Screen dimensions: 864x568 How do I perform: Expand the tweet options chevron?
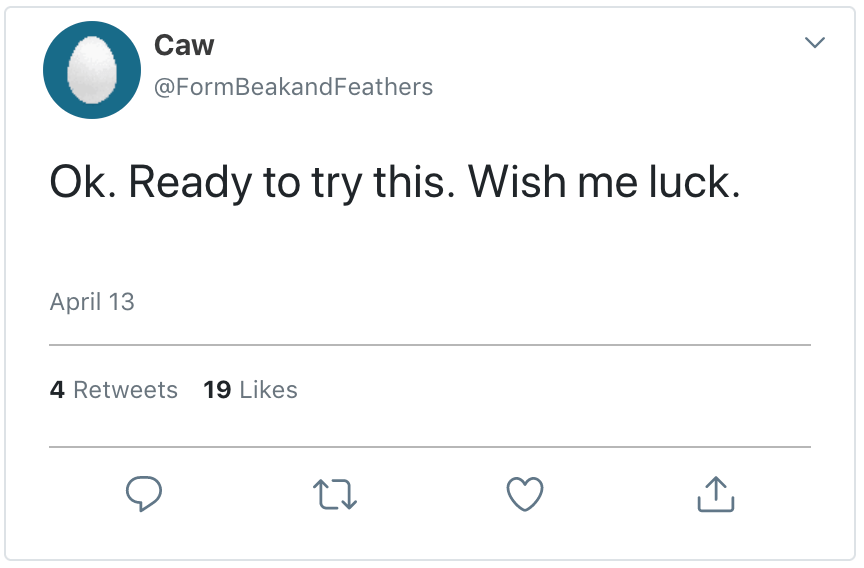coord(815,43)
